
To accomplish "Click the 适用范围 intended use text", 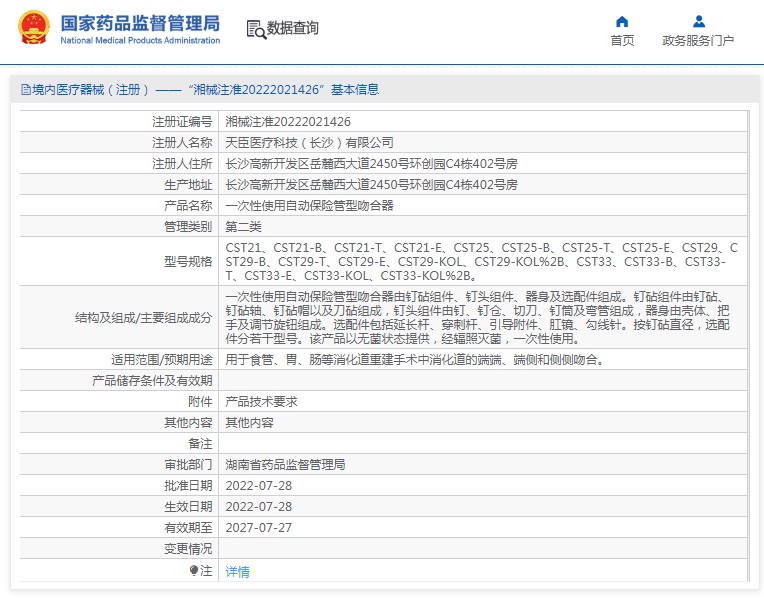I will click(x=415, y=360).
